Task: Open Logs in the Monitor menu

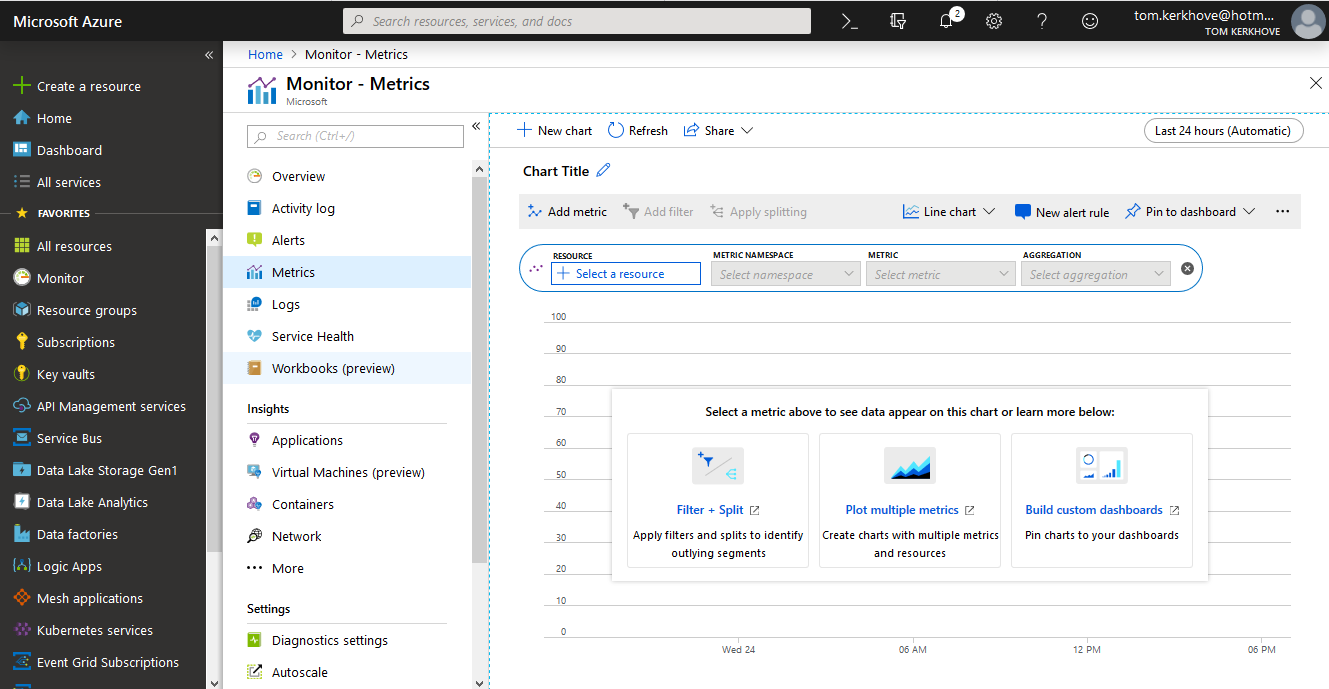Action: [347, 304]
